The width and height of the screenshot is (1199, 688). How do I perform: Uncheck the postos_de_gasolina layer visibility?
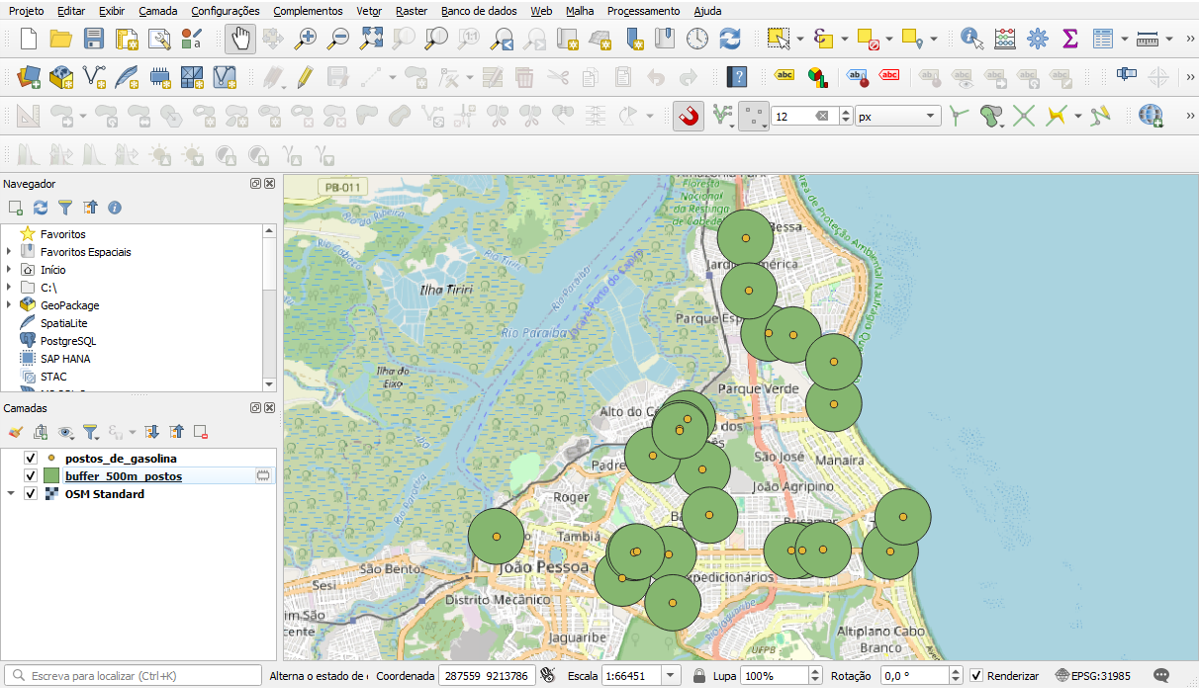[x=30, y=458]
